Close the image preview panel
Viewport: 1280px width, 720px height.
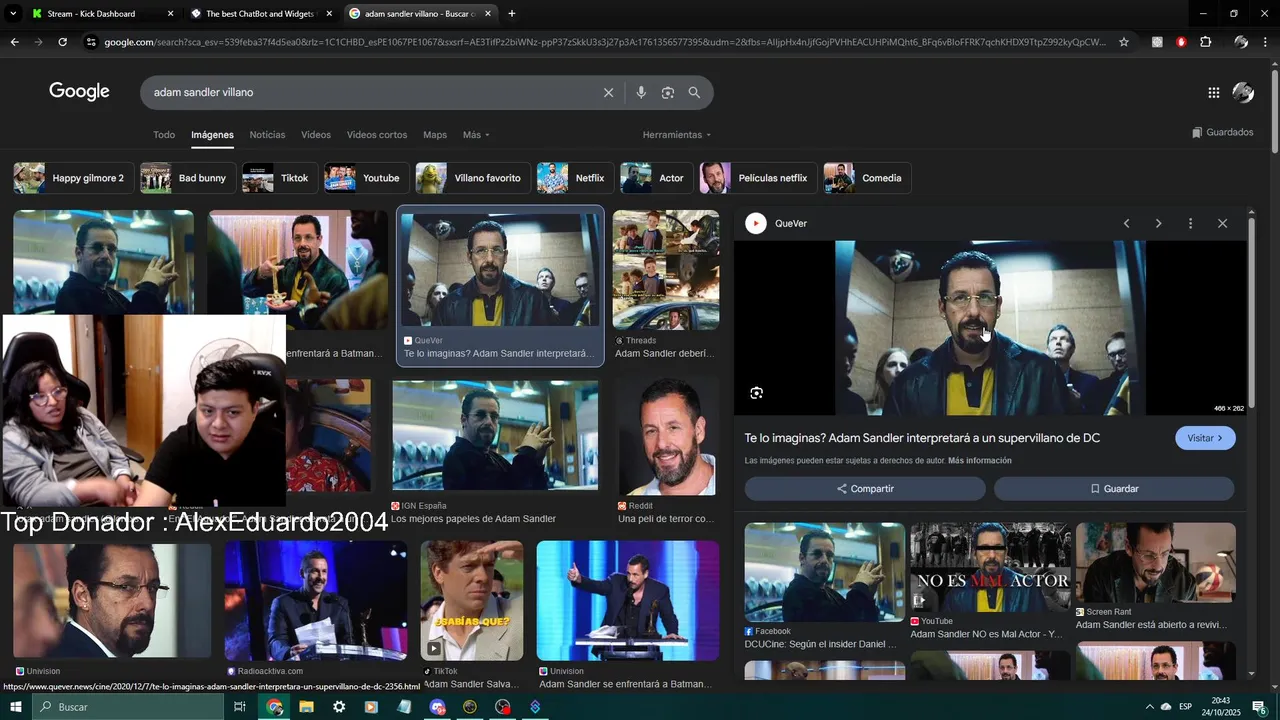1222,223
